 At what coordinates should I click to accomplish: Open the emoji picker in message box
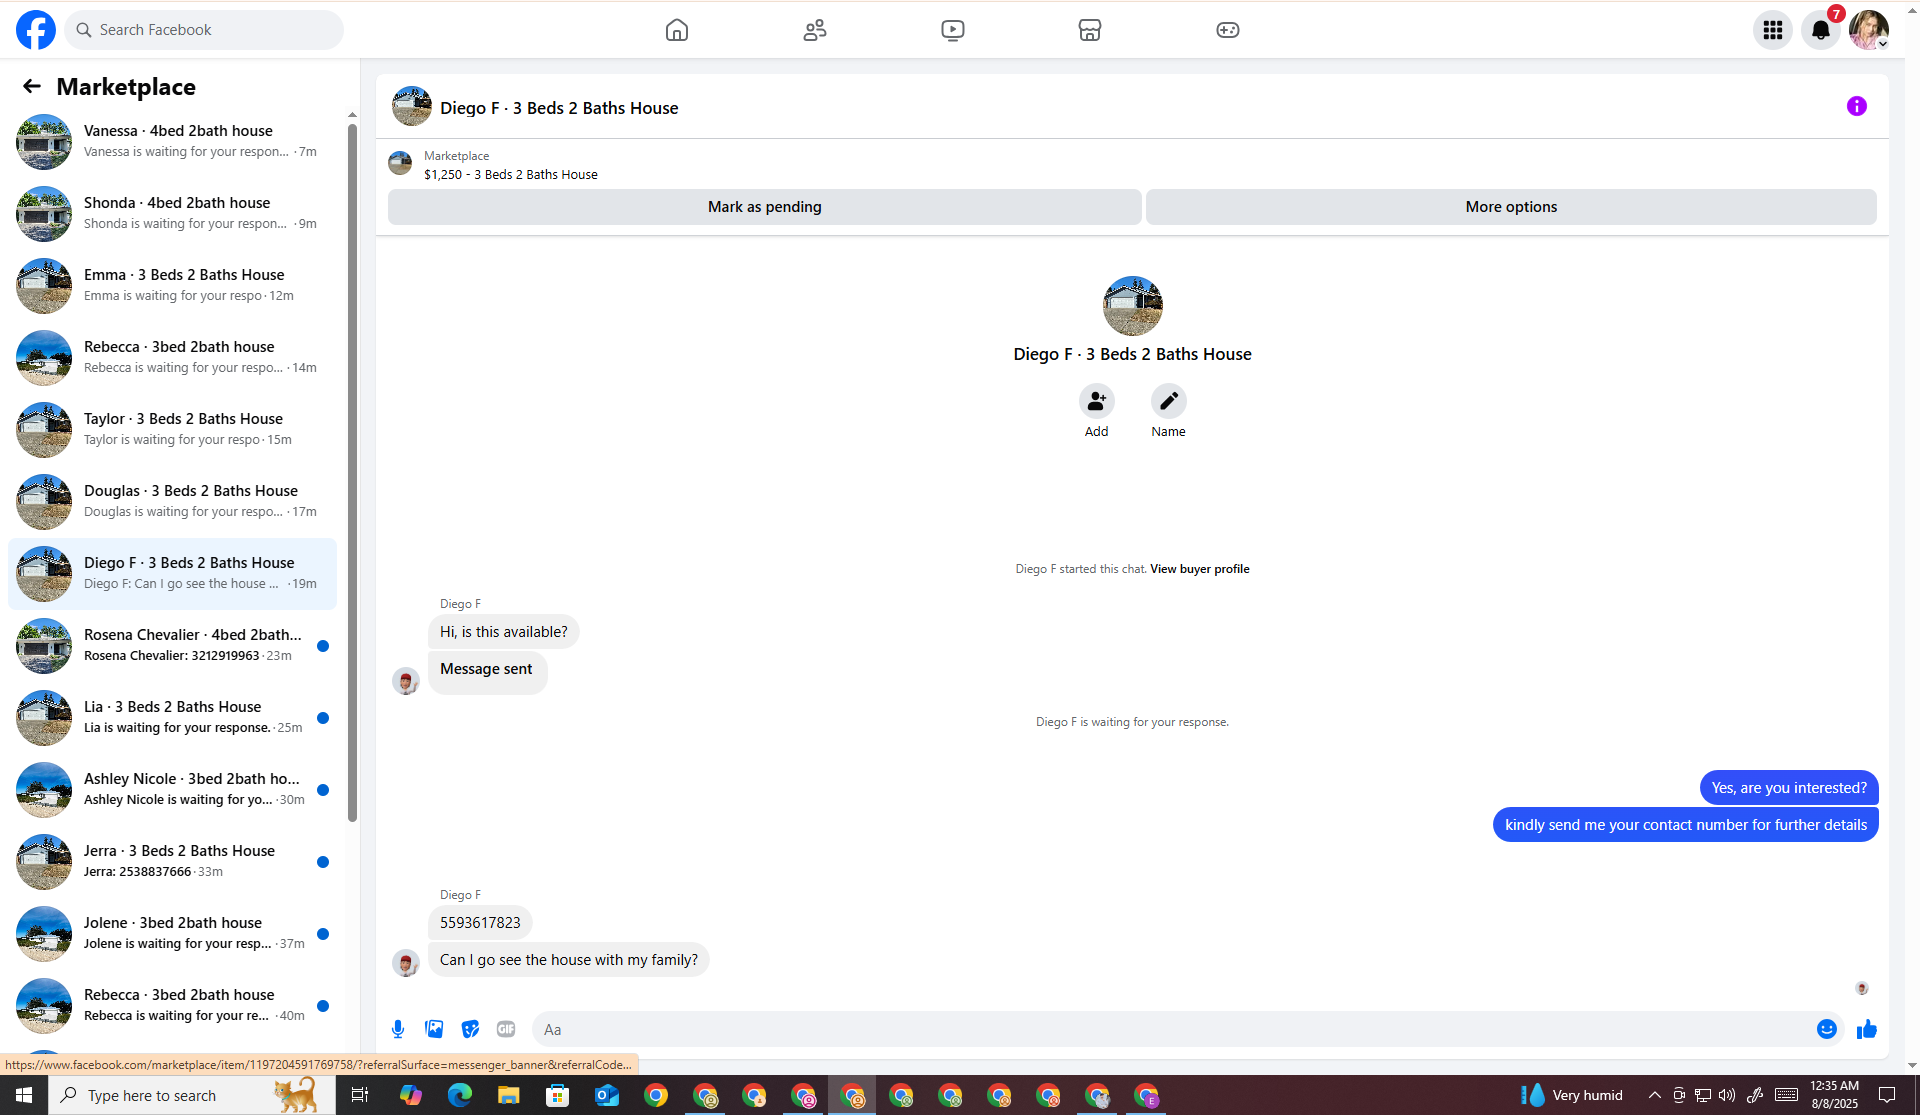1826,1029
